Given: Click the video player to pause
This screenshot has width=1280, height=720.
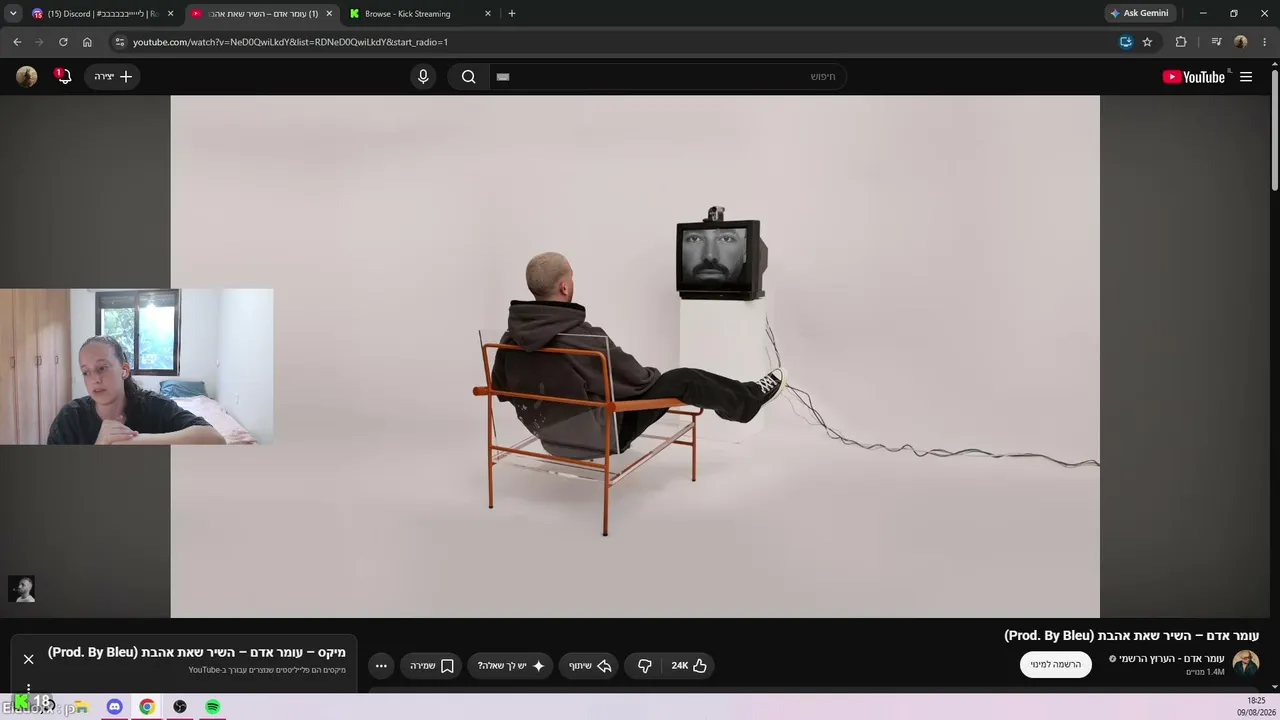Looking at the screenshot, I should (635, 357).
